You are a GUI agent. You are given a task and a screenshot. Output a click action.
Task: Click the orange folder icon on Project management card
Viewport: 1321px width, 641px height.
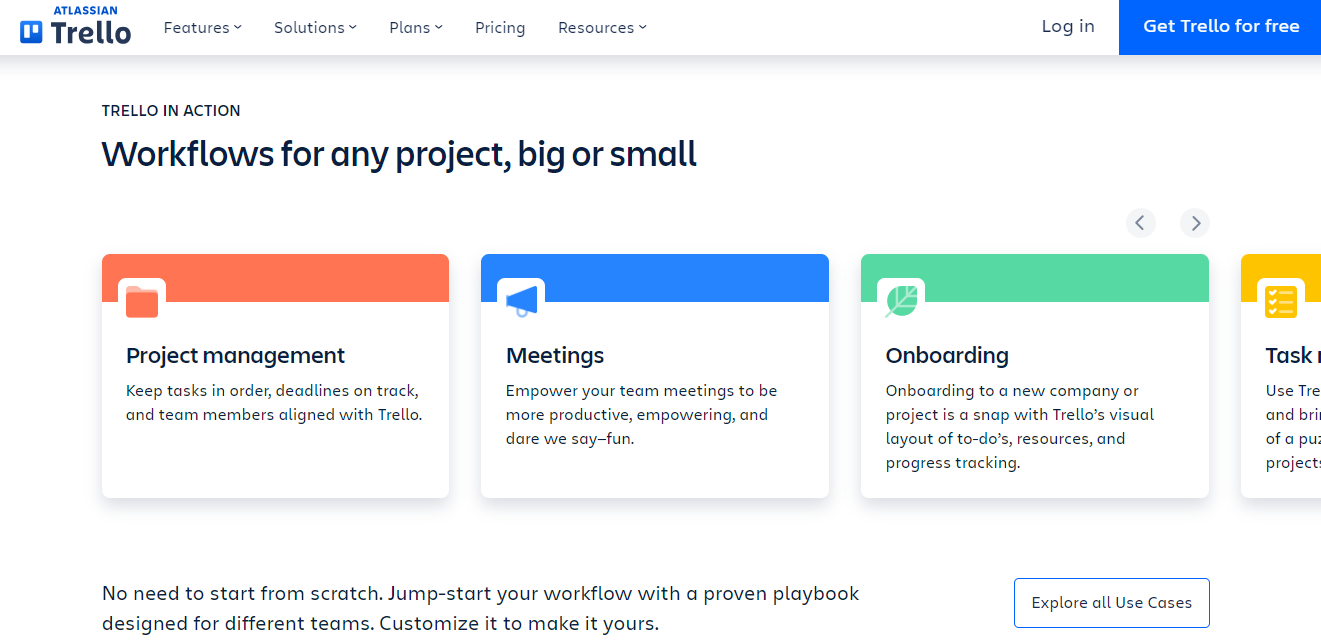pos(142,302)
